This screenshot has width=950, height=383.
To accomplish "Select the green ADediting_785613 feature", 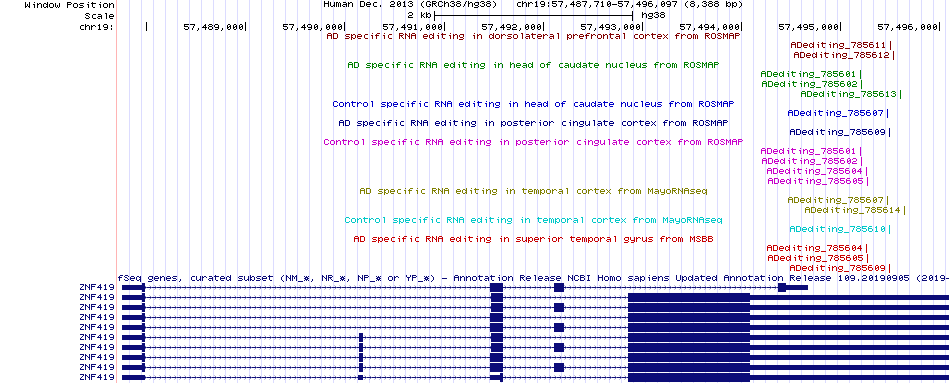I will click(x=851, y=94).
